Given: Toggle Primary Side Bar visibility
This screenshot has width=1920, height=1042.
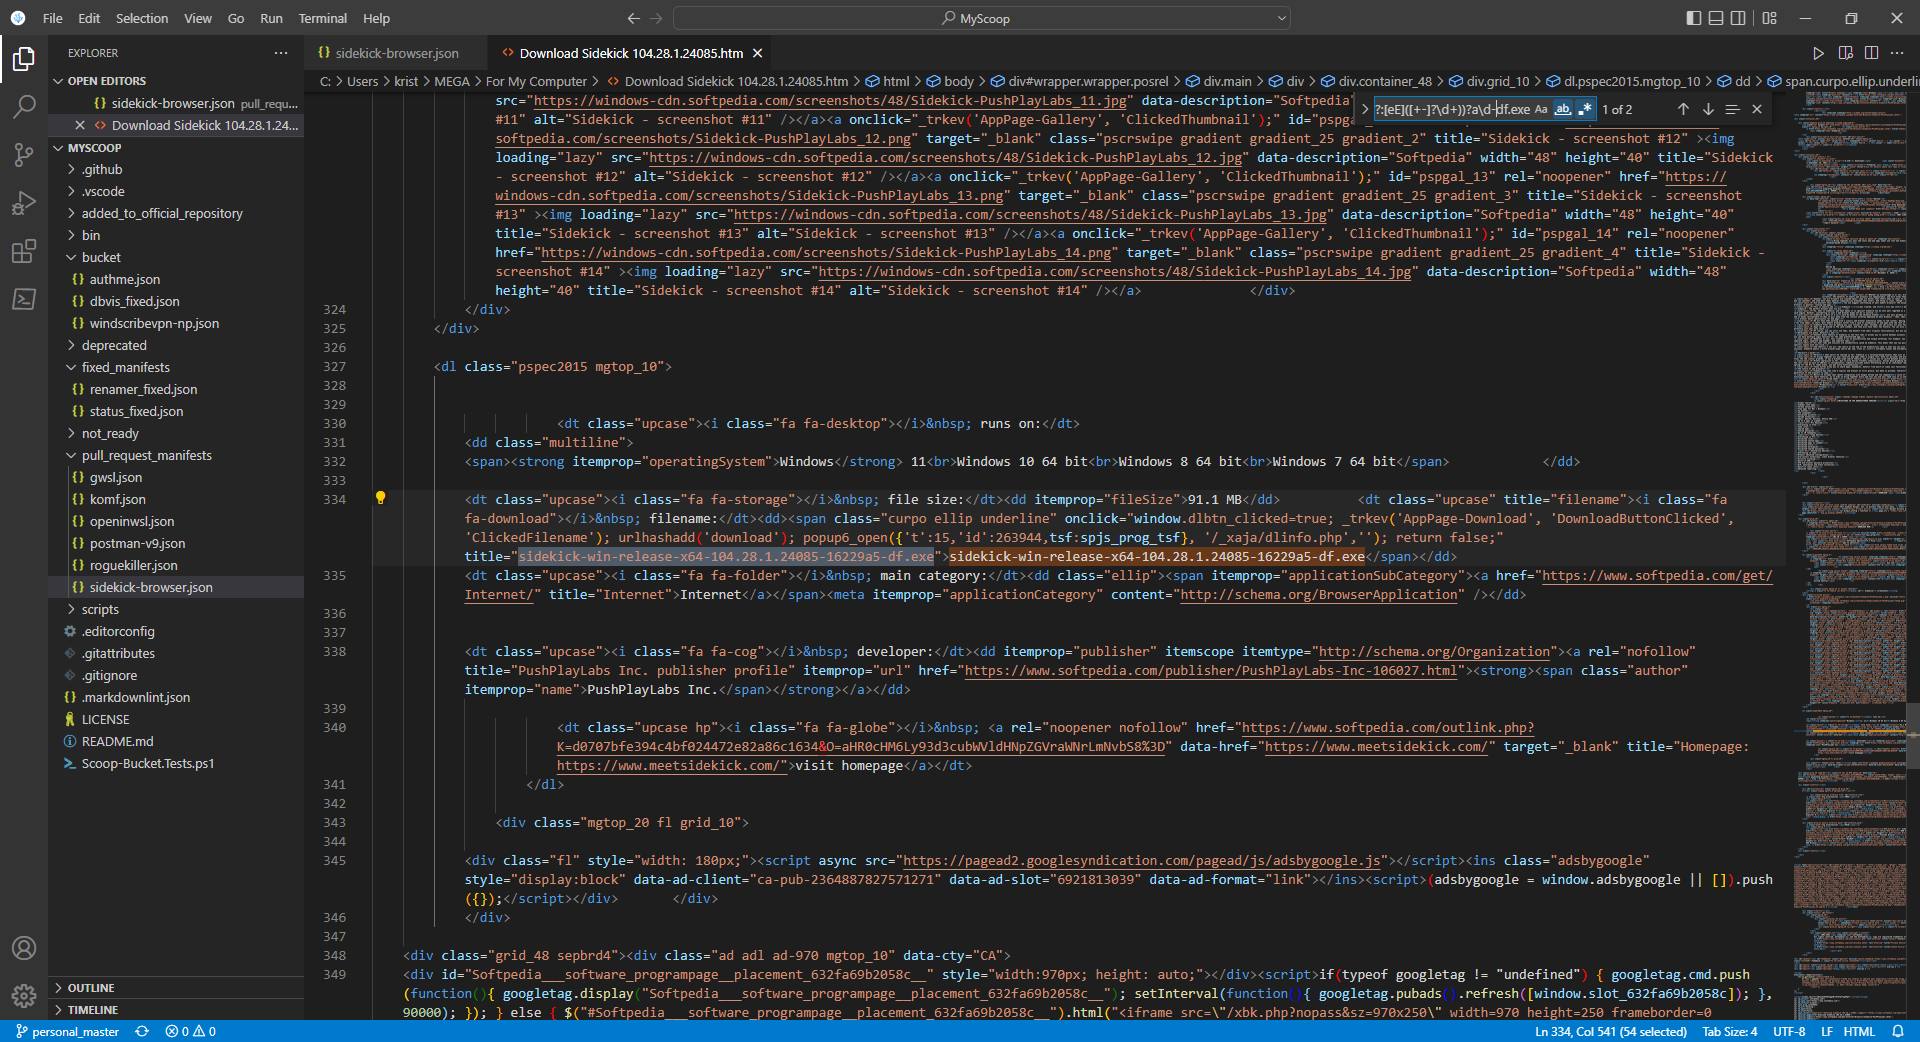Looking at the screenshot, I should pos(1694,18).
